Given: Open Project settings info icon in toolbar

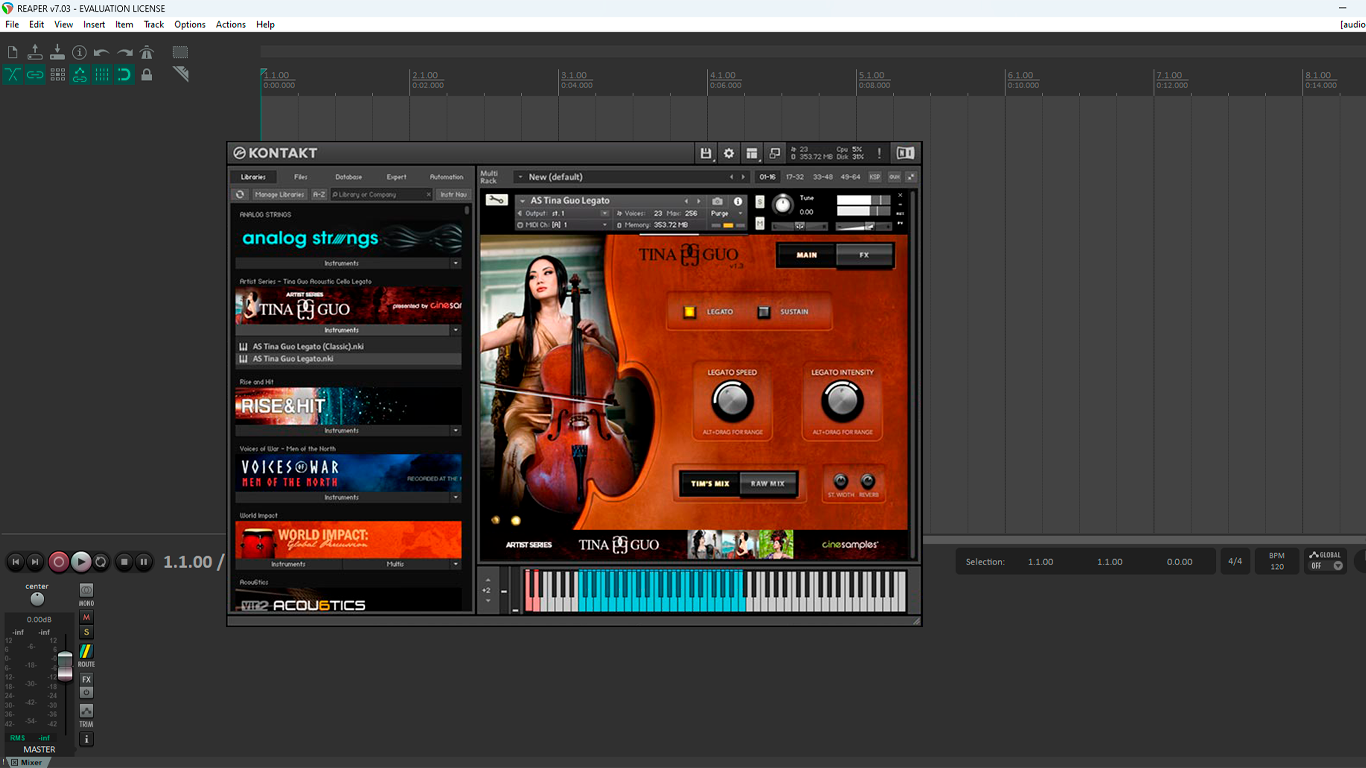Looking at the screenshot, I should tap(79, 52).
